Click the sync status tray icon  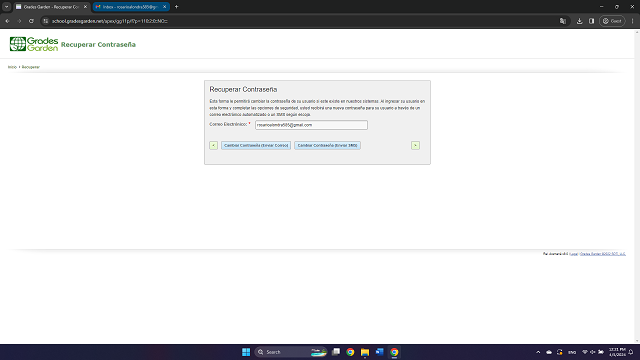[x=560, y=352]
